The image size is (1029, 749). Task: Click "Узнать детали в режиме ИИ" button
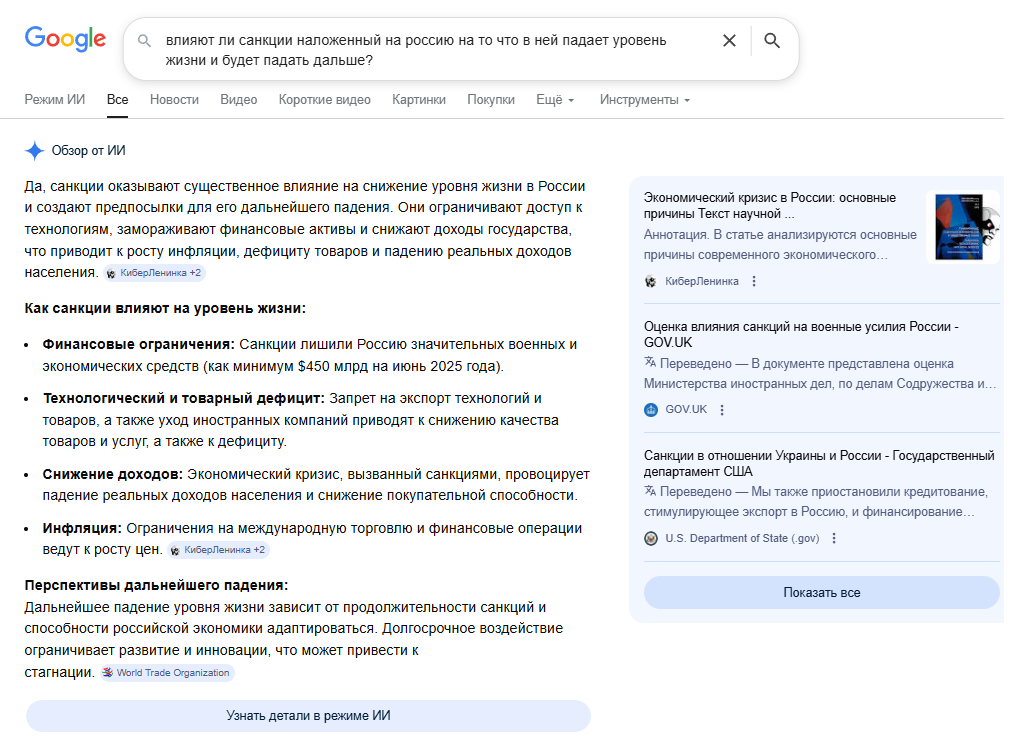click(x=308, y=716)
